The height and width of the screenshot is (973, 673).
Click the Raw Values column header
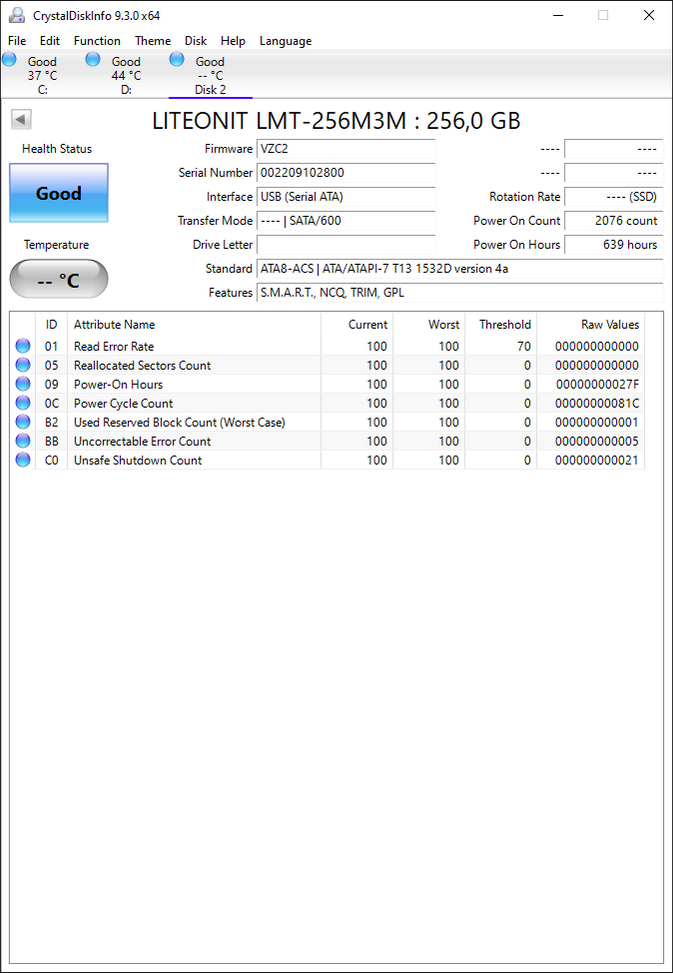tap(609, 325)
